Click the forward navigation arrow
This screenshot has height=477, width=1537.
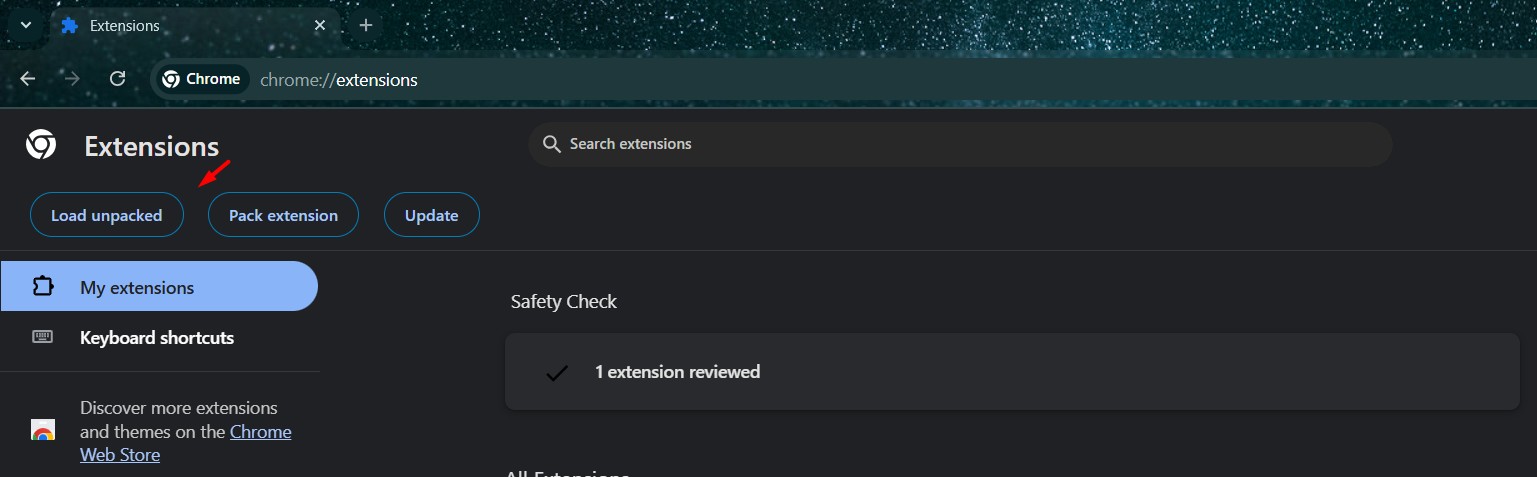[x=72, y=79]
